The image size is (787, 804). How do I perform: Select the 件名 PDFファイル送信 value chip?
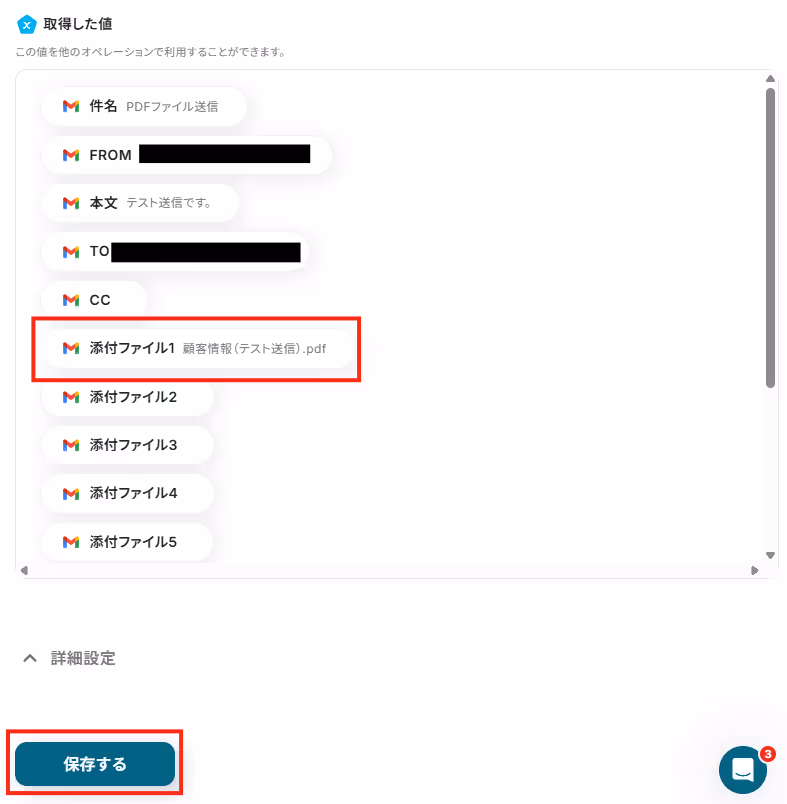[x=144, y=106]
